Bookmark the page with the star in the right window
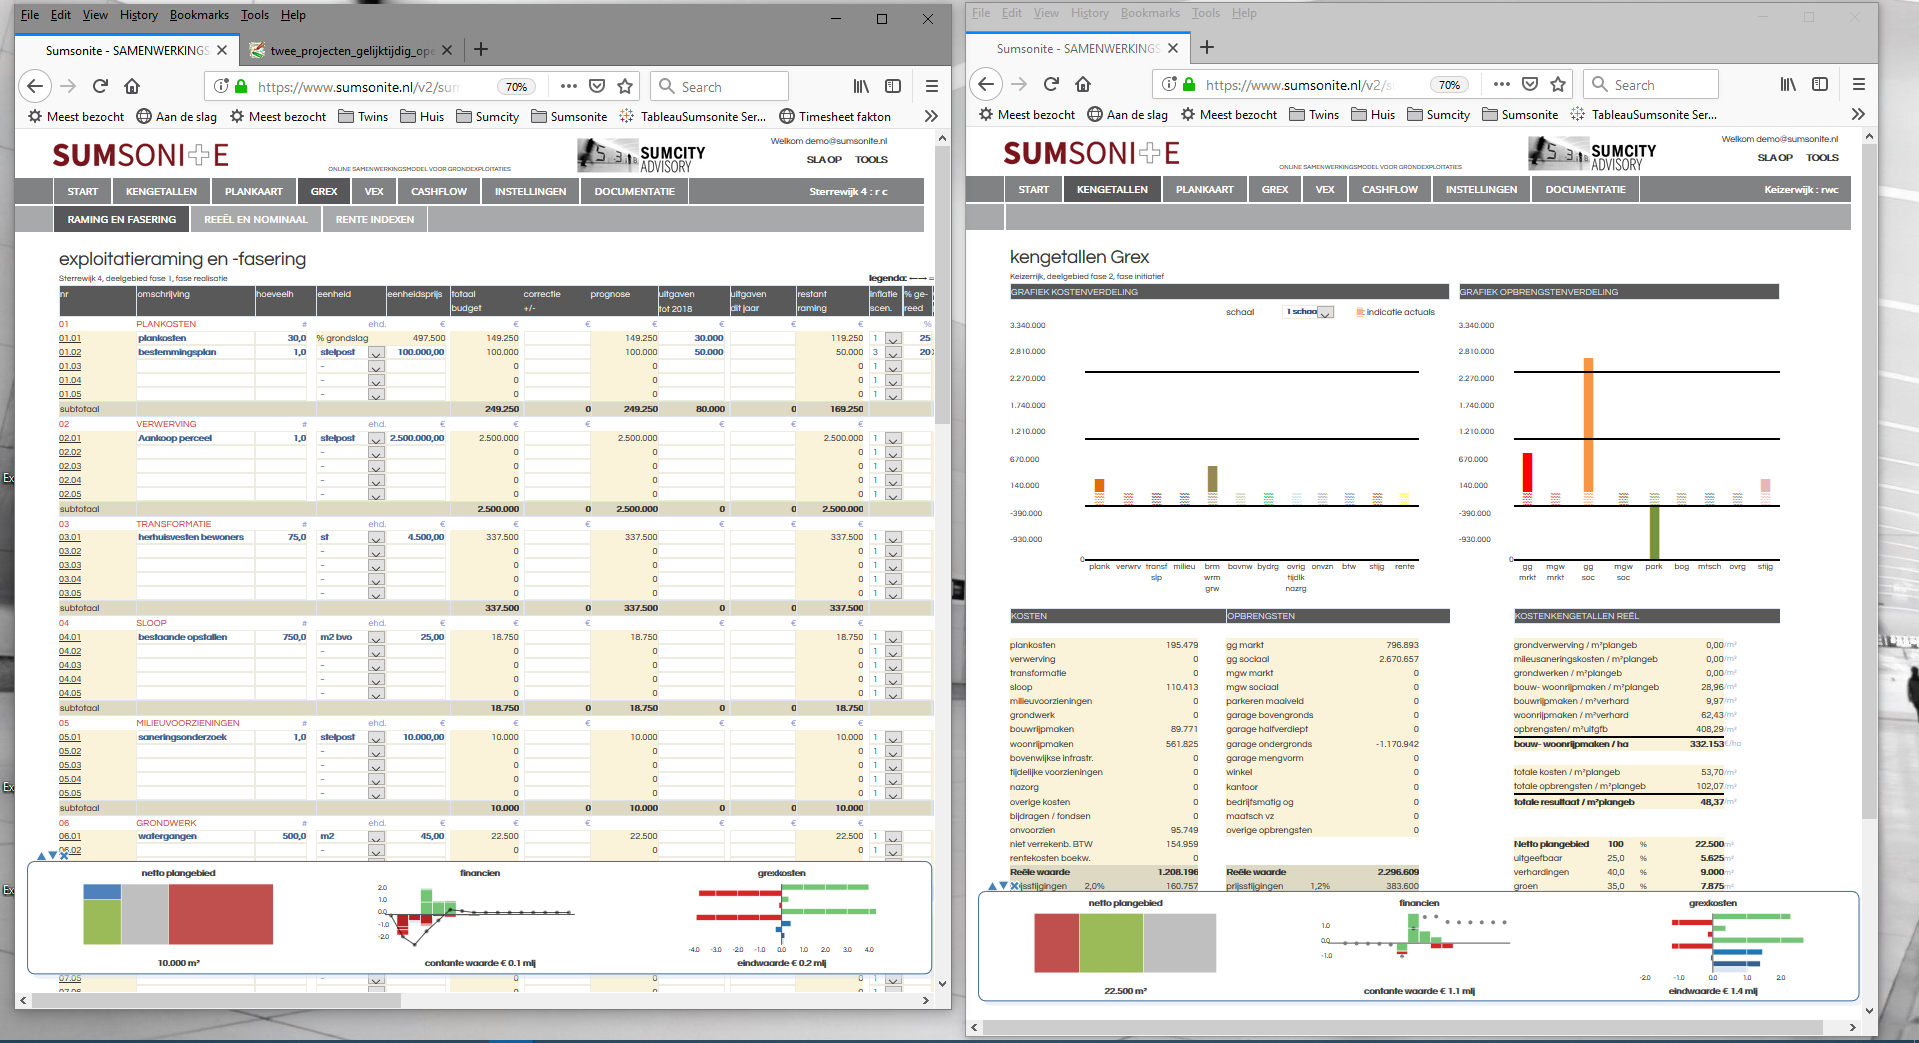 click(1558, 85)
